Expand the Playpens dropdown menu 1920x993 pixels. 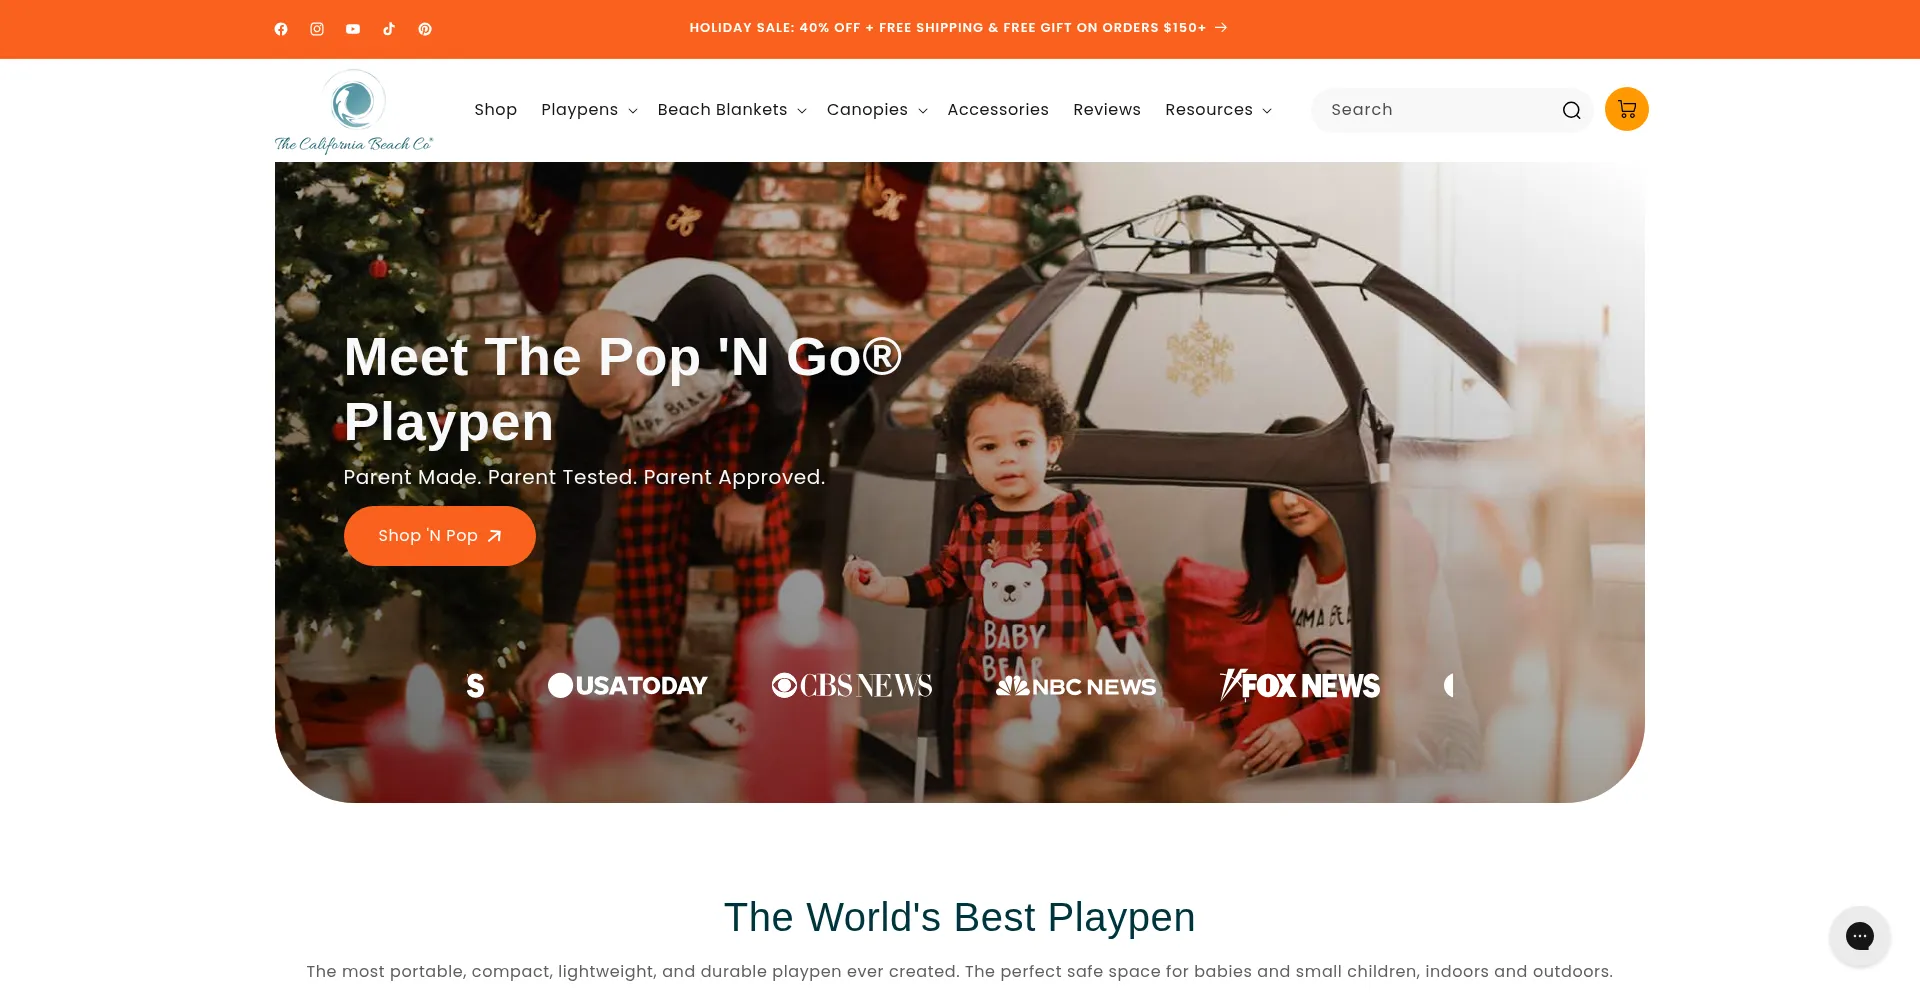(589, 110)
